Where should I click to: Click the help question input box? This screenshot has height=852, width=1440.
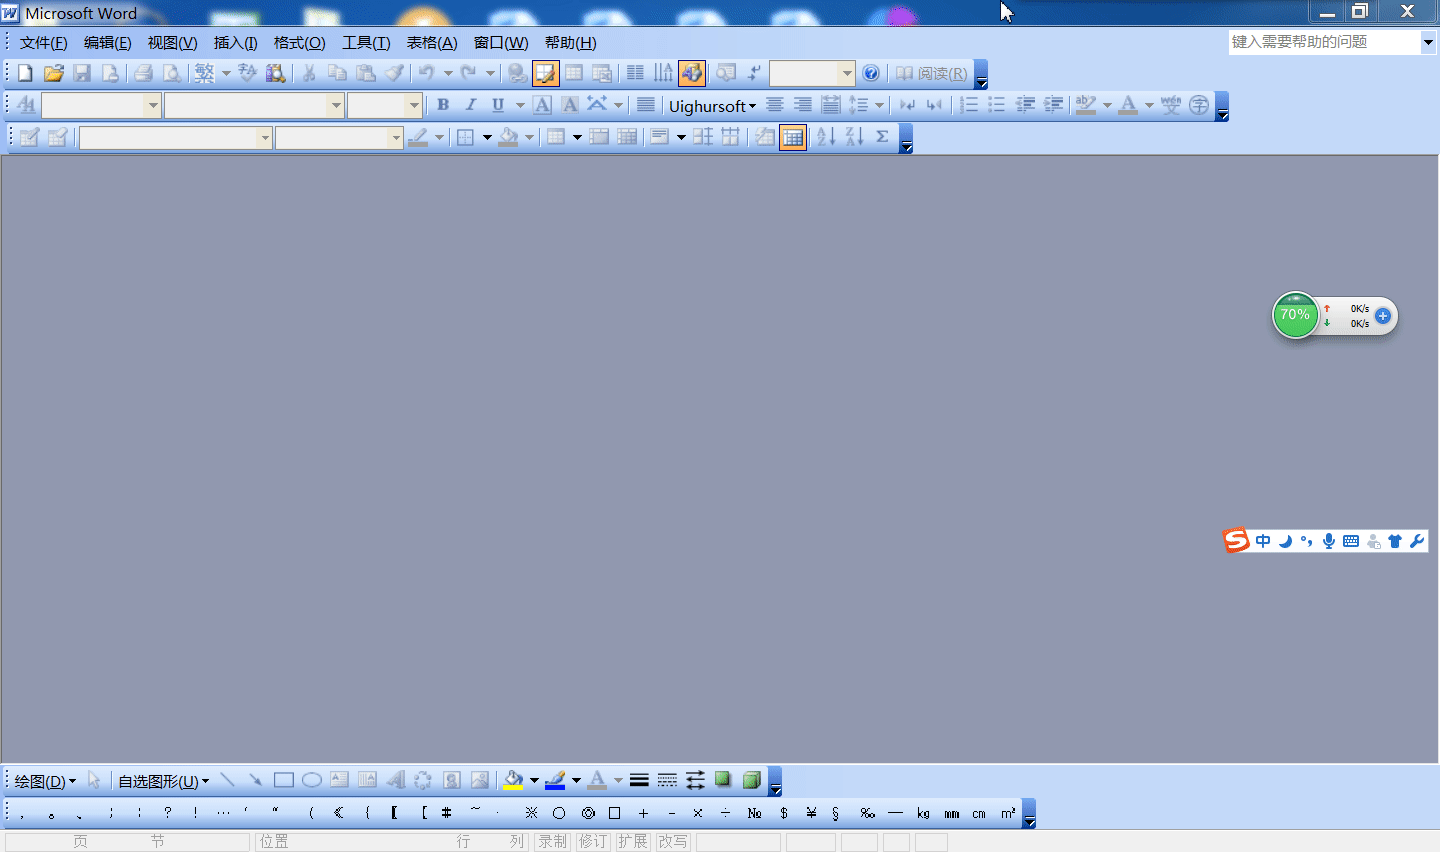[x=1324, y=42]
